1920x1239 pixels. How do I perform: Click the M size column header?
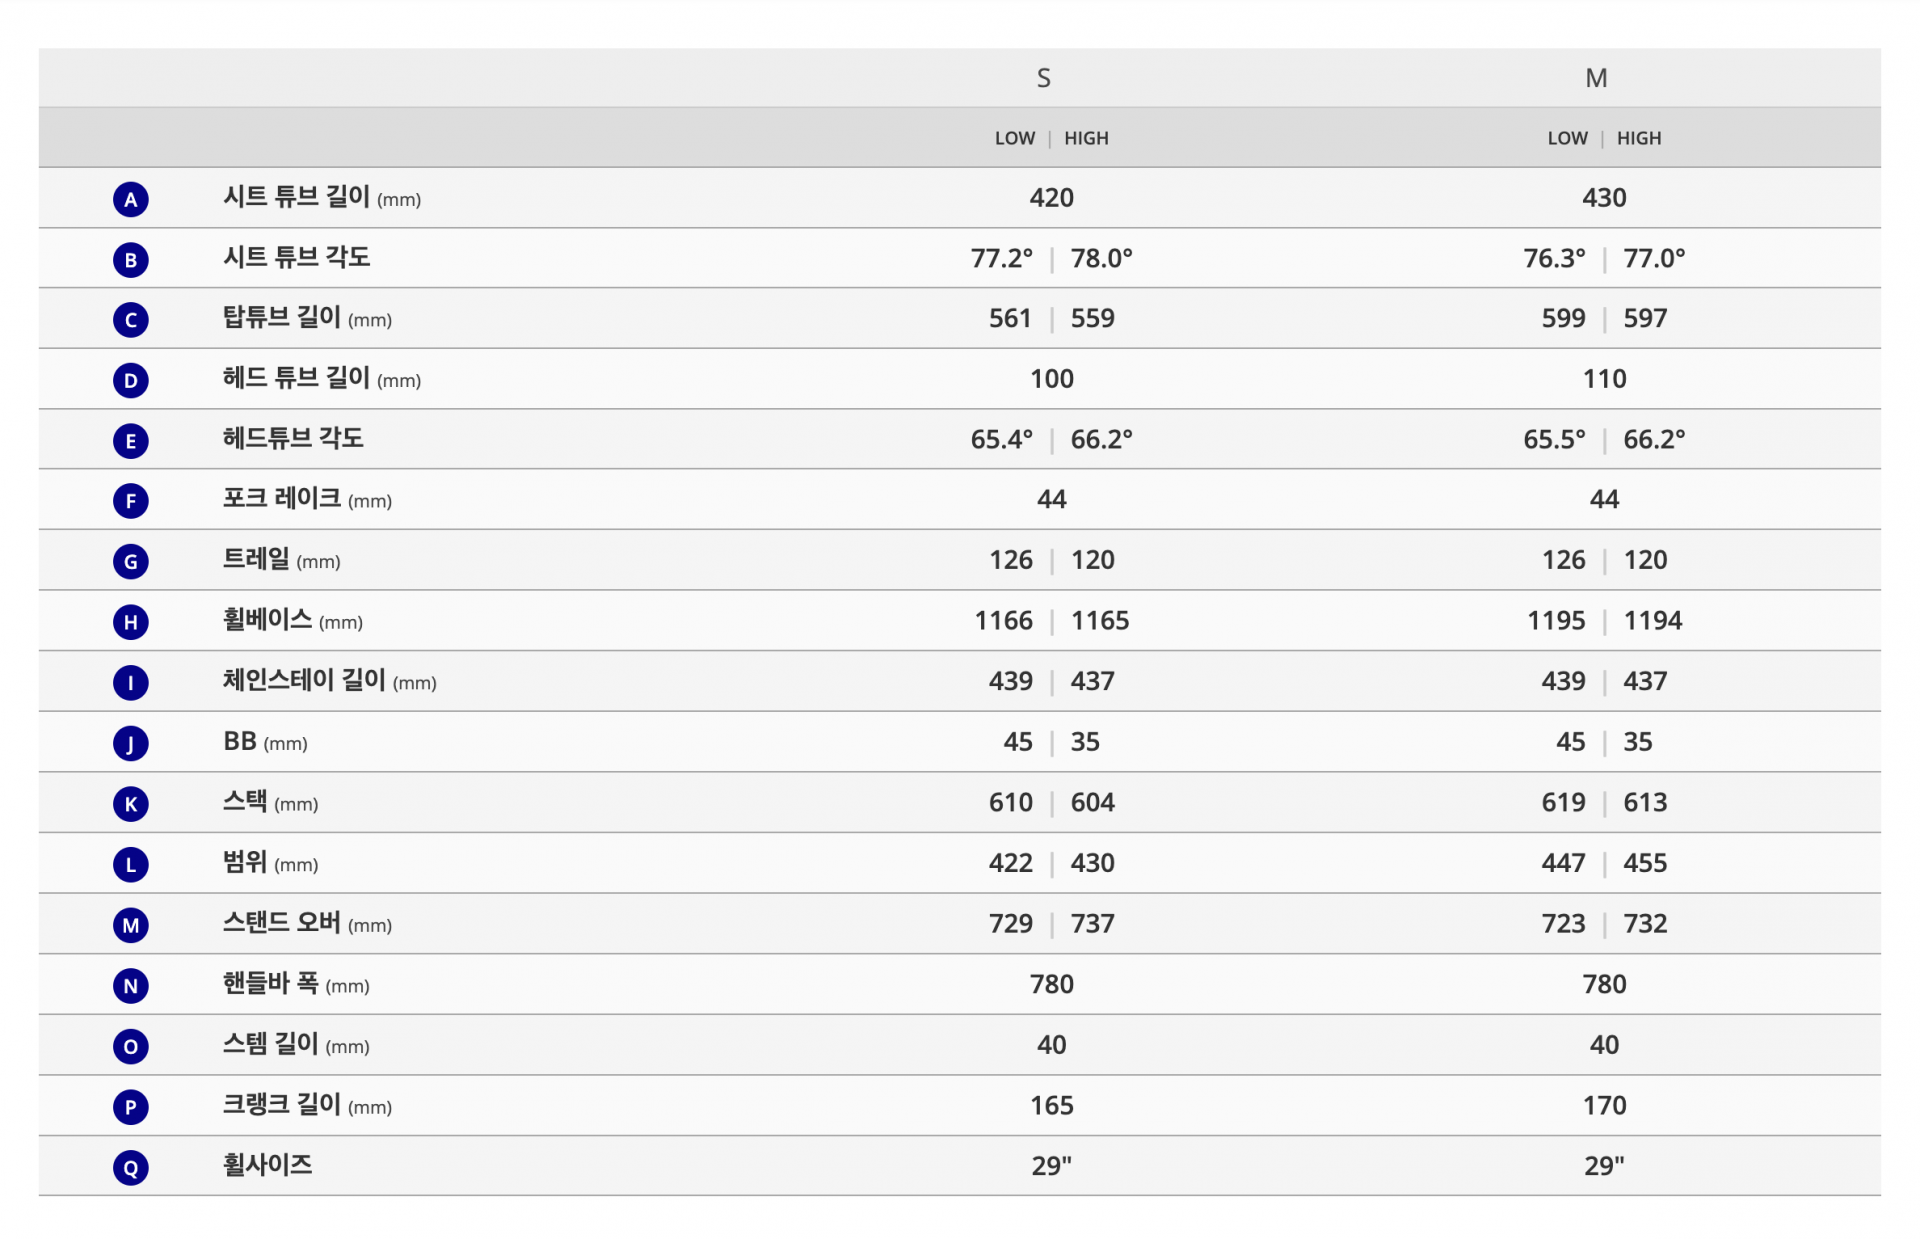tap(1596, 78)
